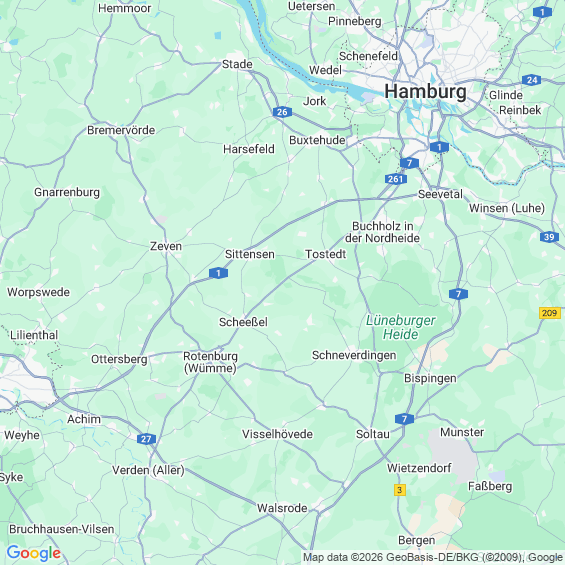Click the Walsrode town label
The width and height of the screenshot is (565, 565).
(282, 508)
